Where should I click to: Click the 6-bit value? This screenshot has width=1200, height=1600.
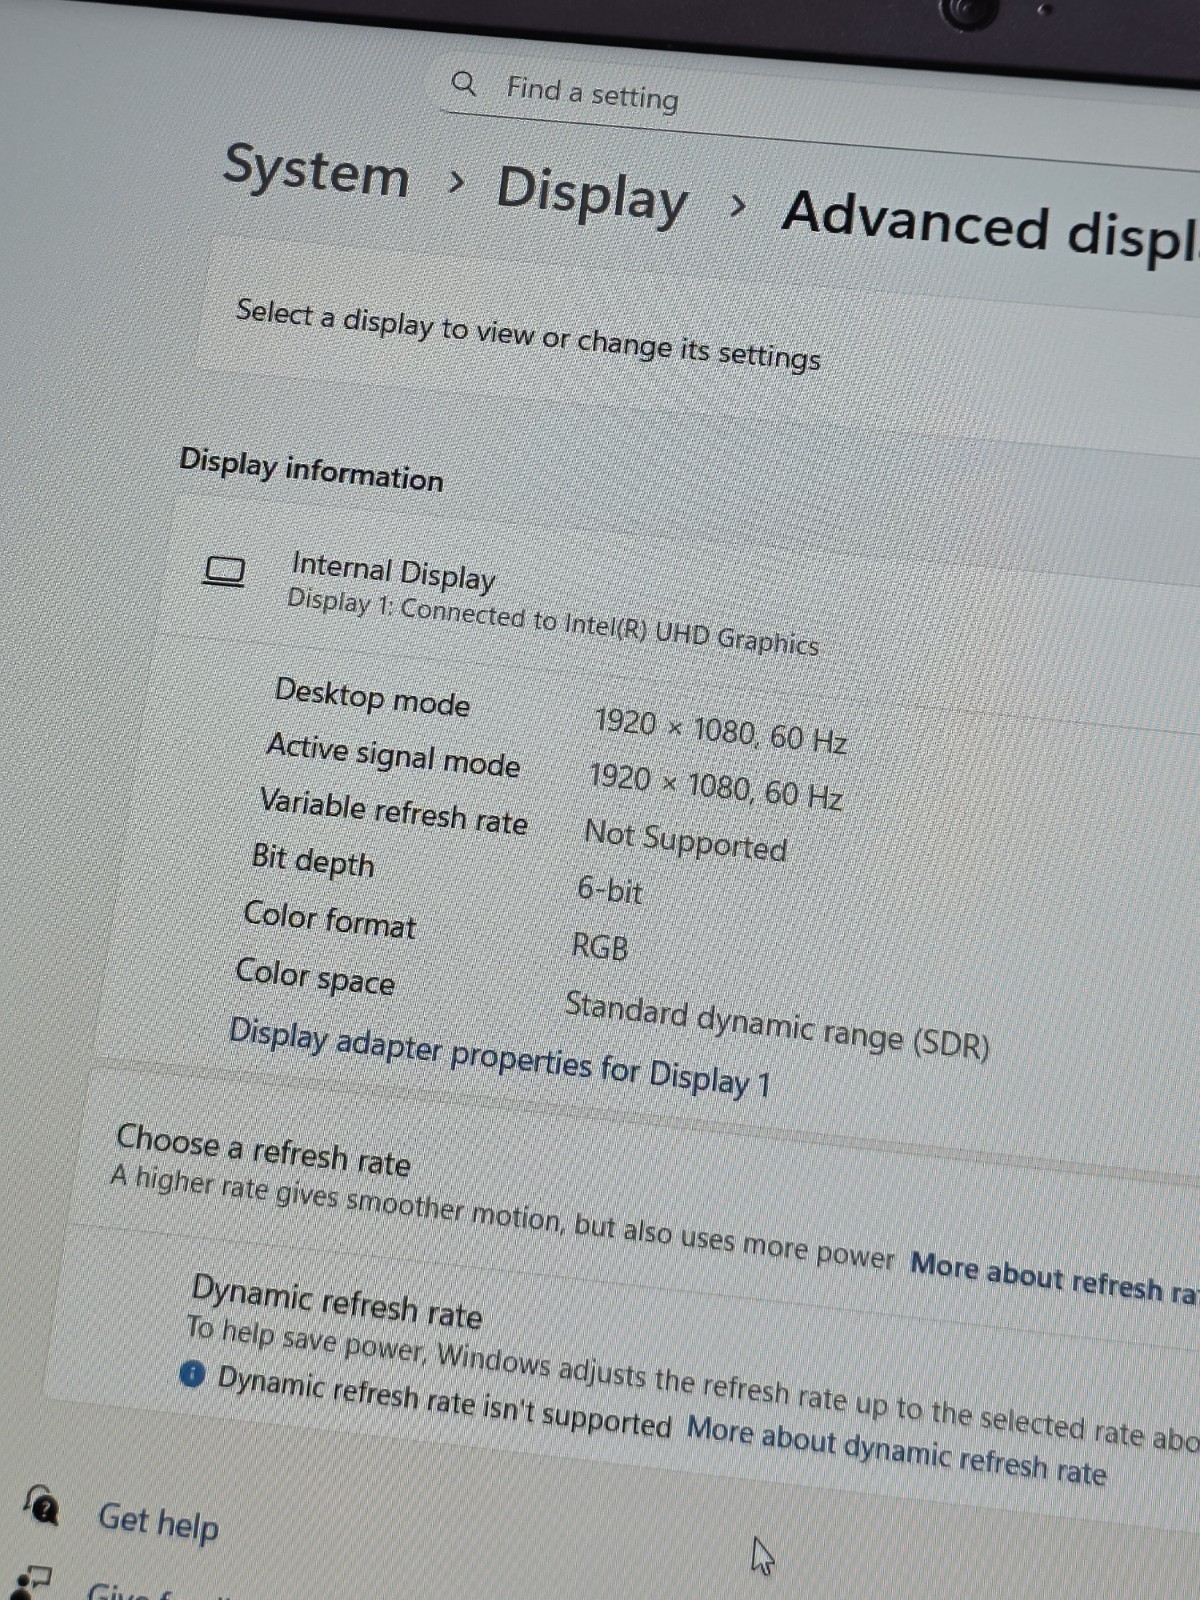click(610, 890)
